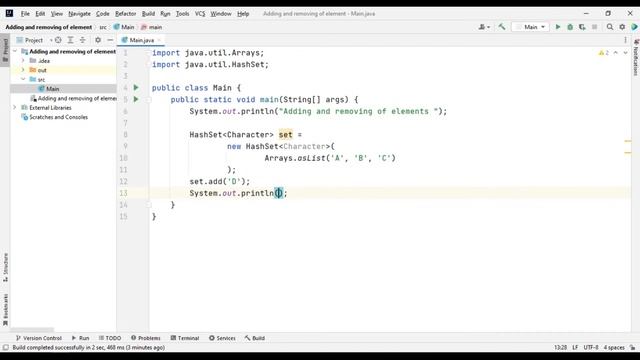Open Project panel options gear

coord(98,40)
